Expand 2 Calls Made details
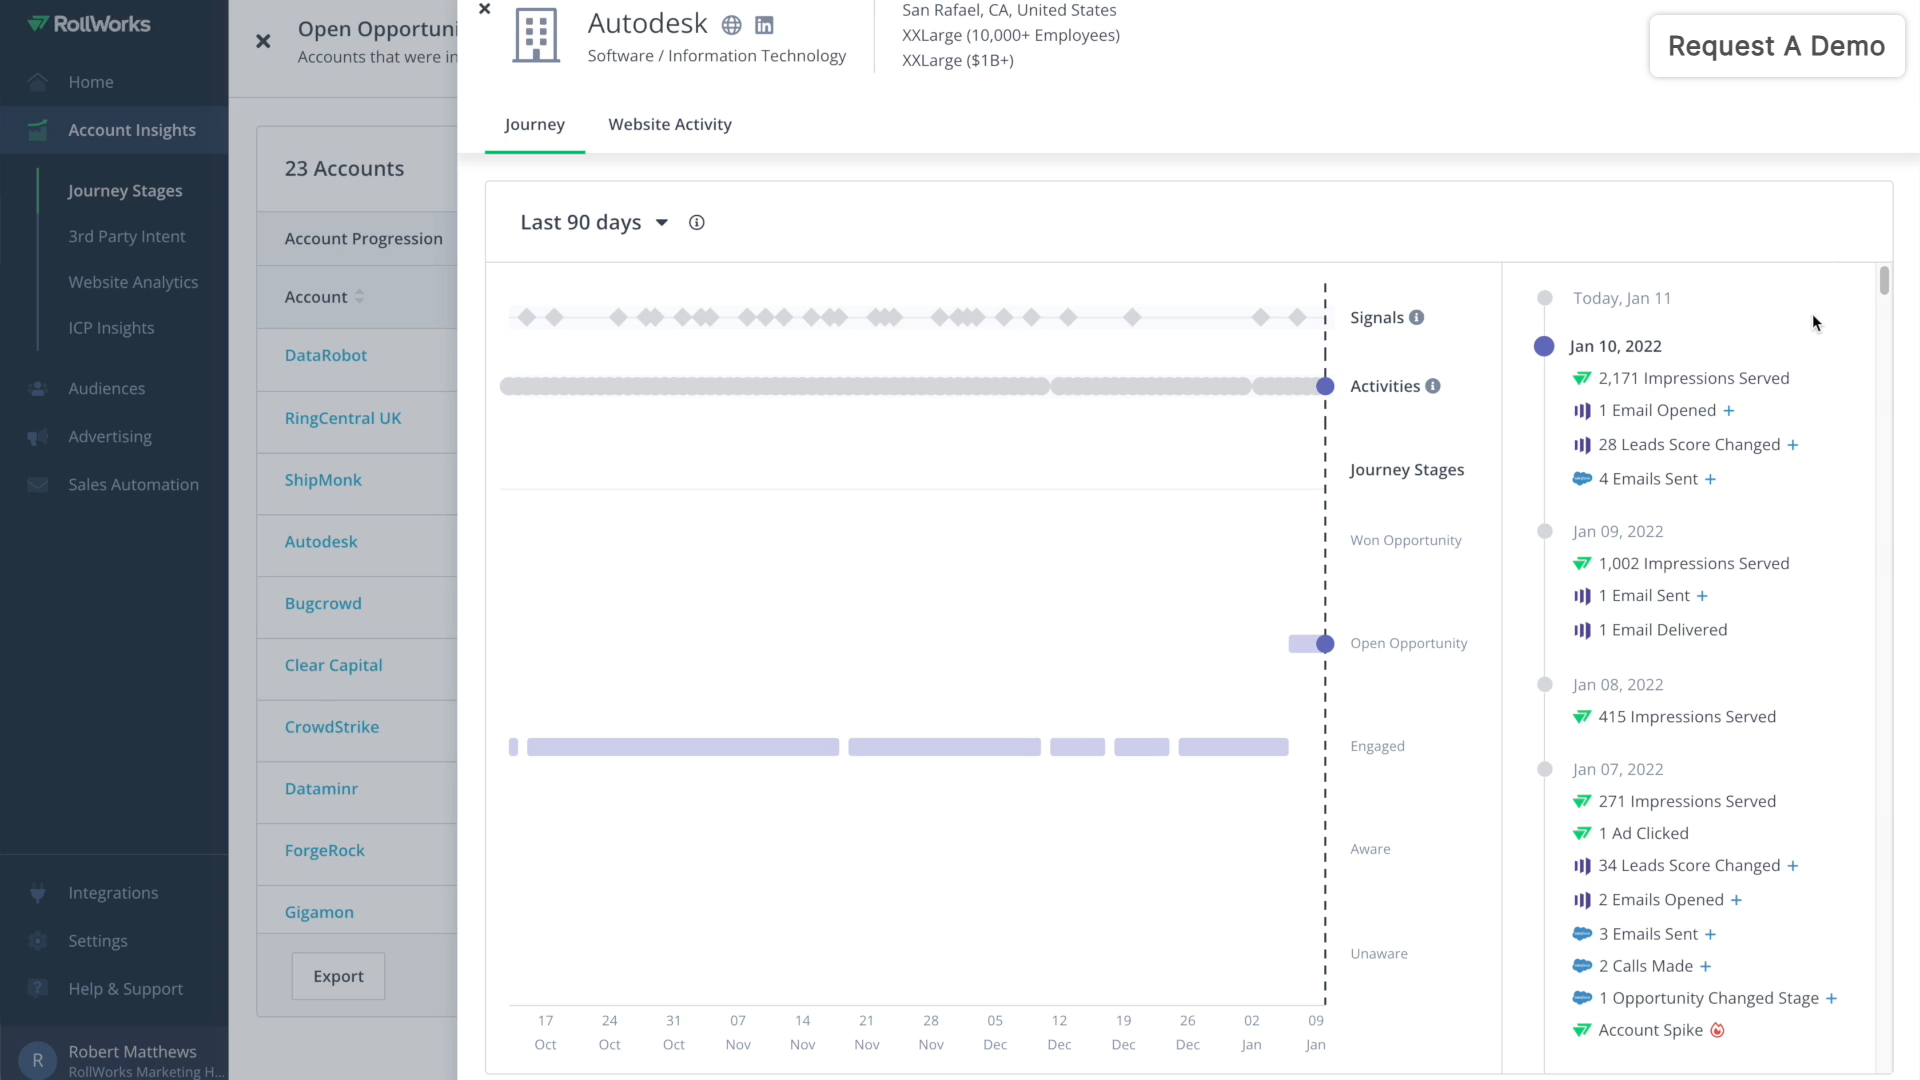Image resolution: width=1920 pixels, height=1080 pixels. pyautogui.click(x=1706, y=966)
